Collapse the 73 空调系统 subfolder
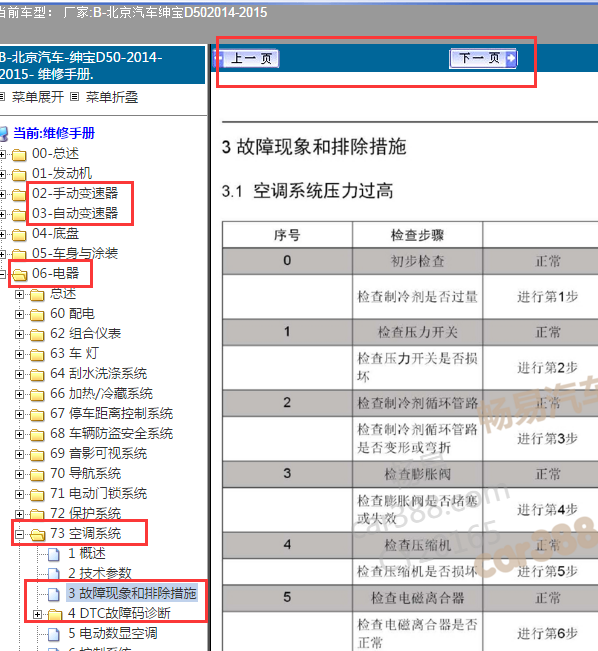 coord(19,534)
